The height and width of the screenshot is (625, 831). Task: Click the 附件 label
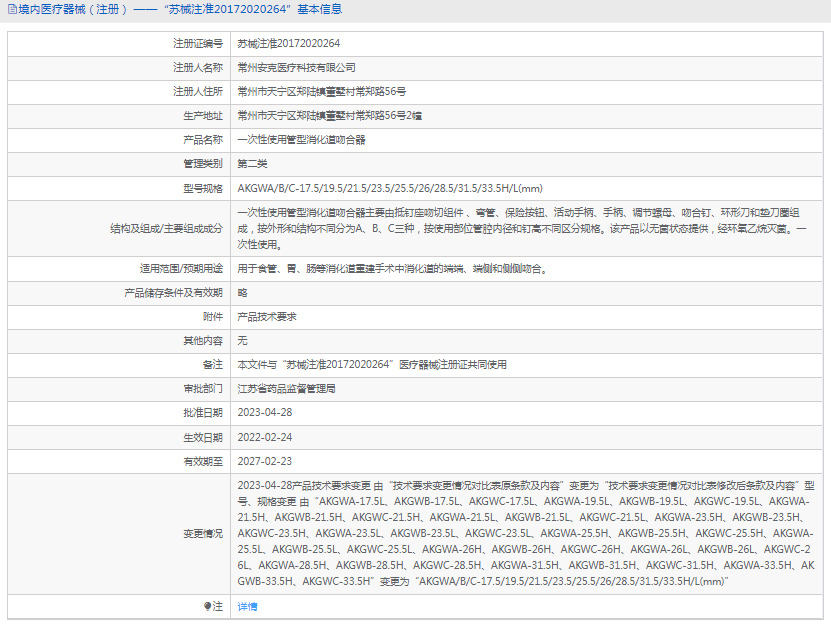click(x=213, y=316)
